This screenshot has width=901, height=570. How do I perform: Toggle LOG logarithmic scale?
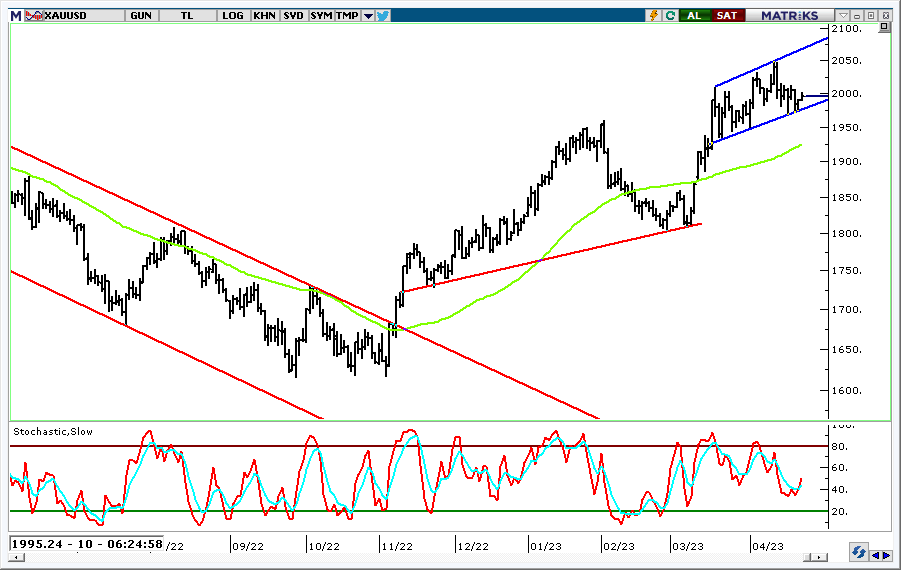pos(233,15)
